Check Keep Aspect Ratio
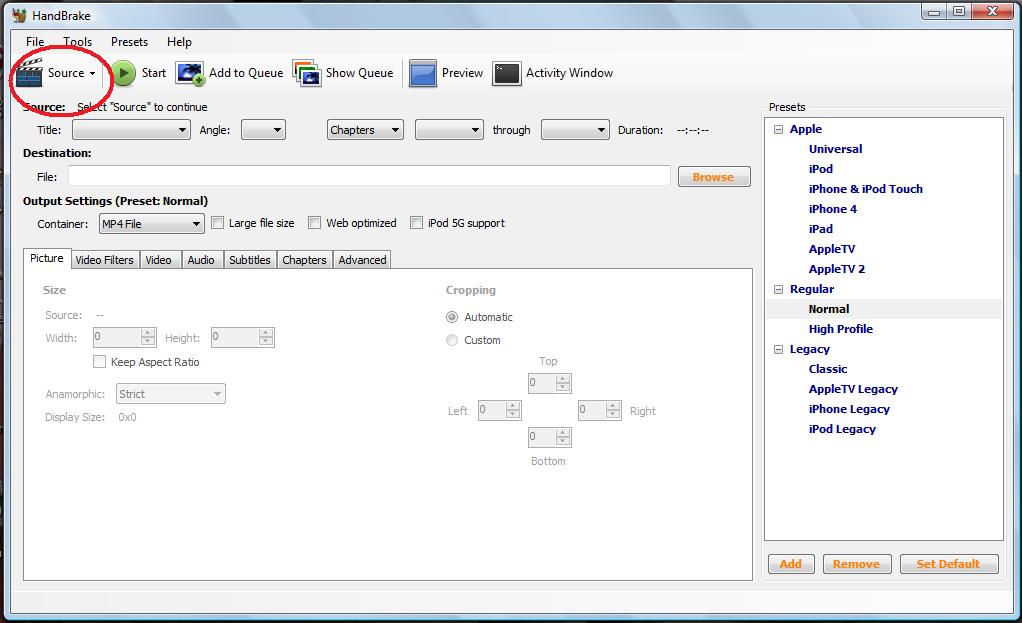Image resolution: width=1022 pixels, height=623 pixels. [100, 362]
